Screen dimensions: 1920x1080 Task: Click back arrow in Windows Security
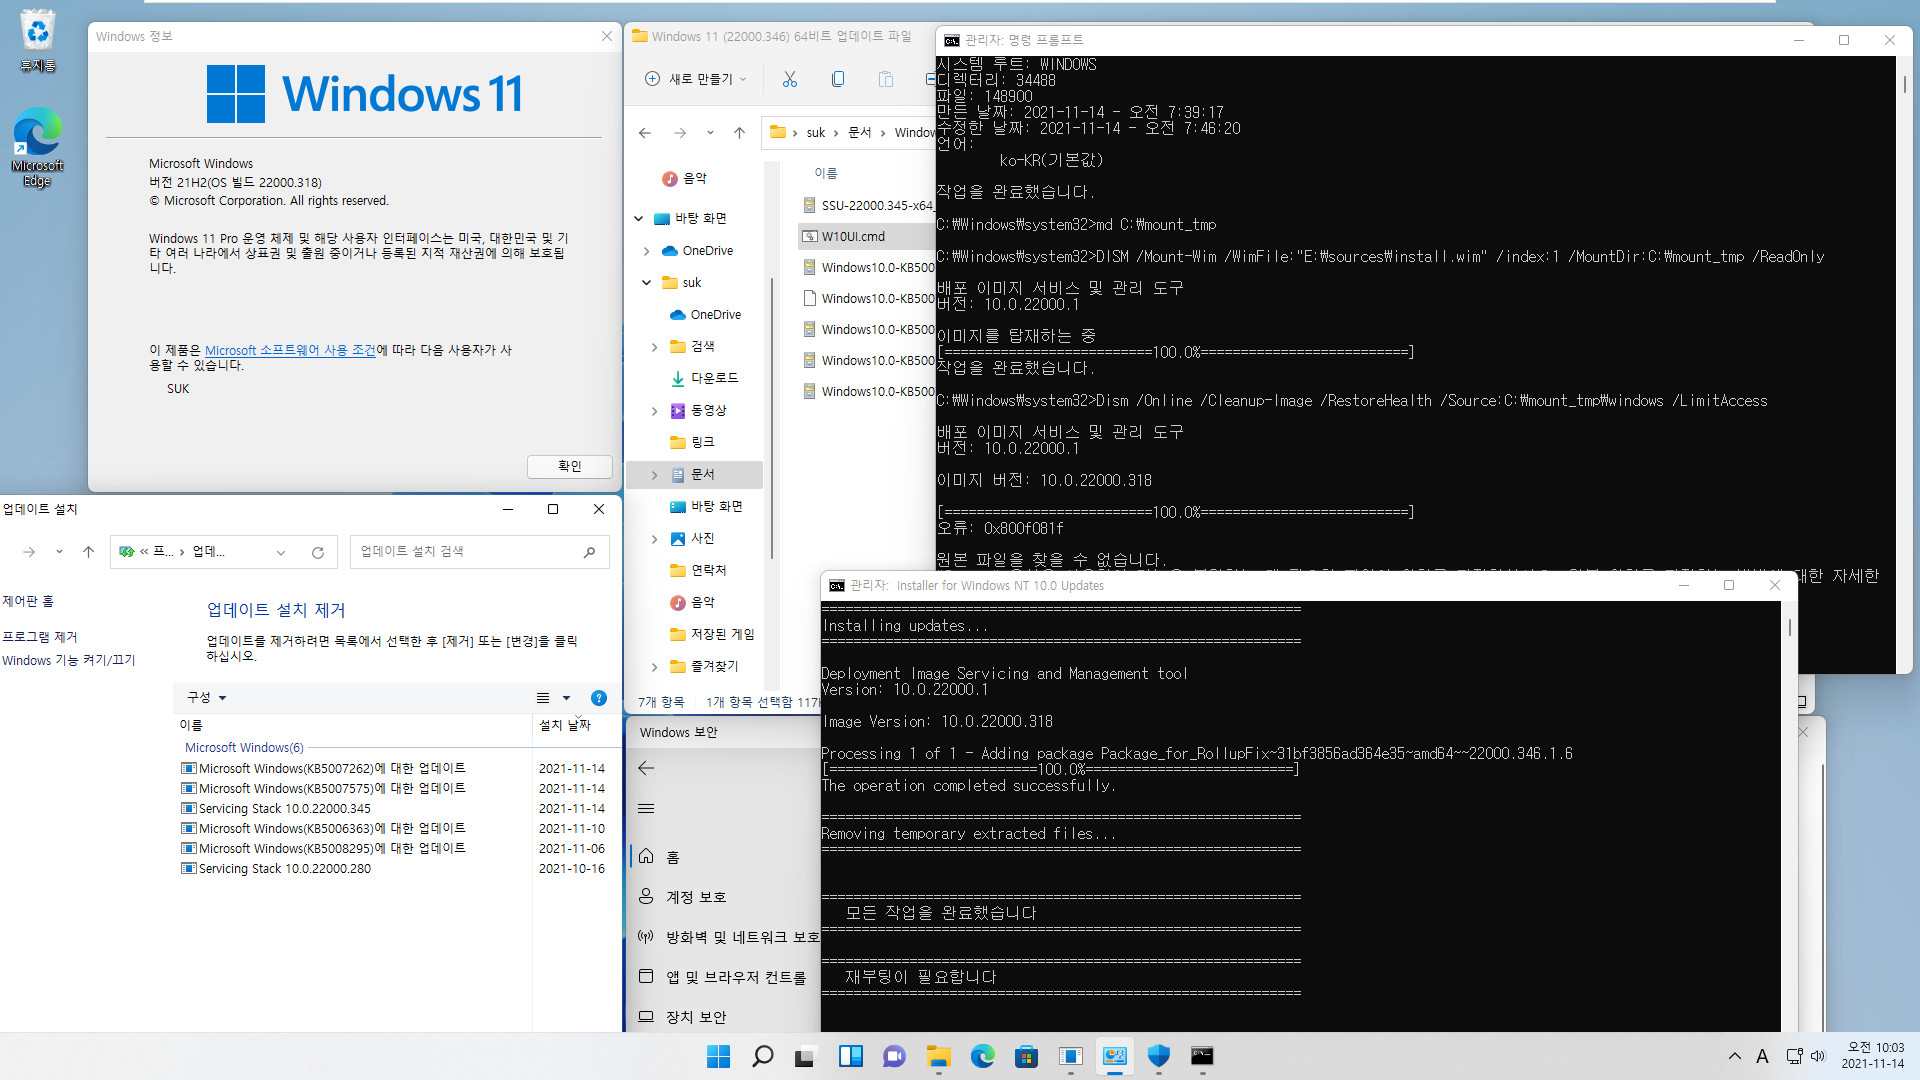pyautogui.click(x=646, y=768)
